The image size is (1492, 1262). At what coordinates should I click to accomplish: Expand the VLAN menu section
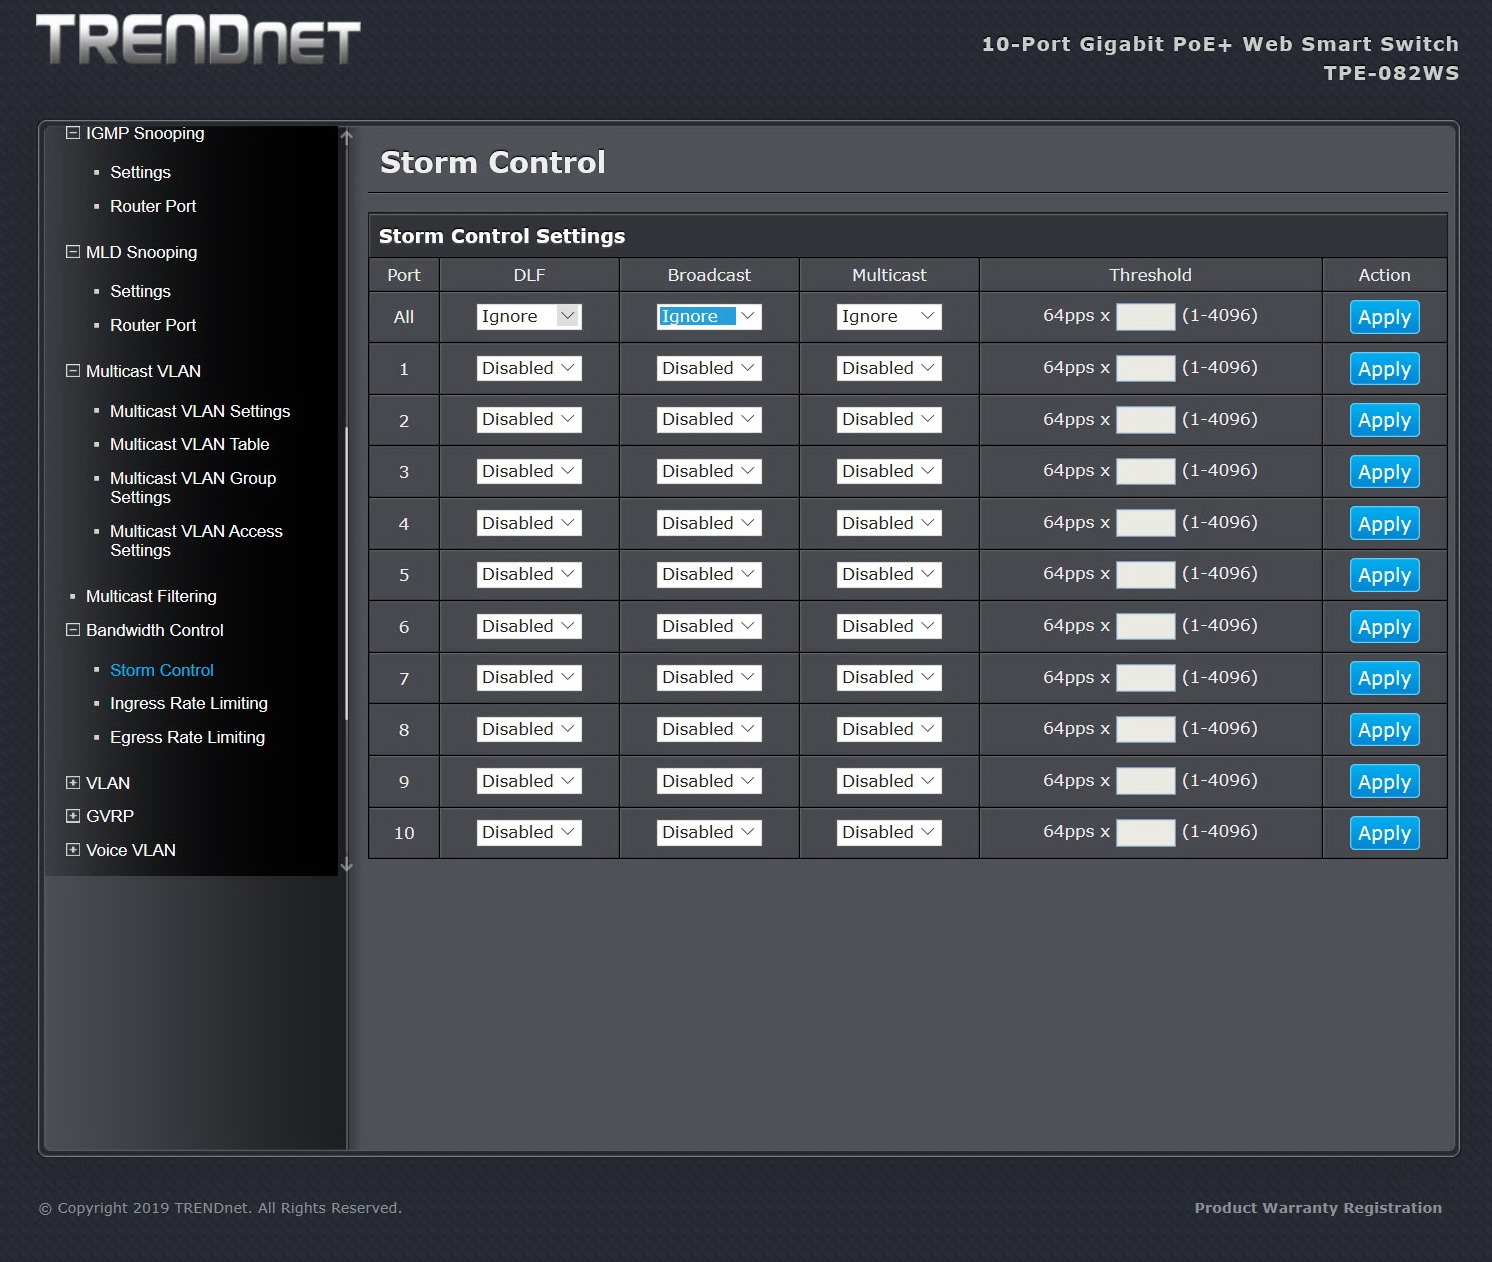72,783
